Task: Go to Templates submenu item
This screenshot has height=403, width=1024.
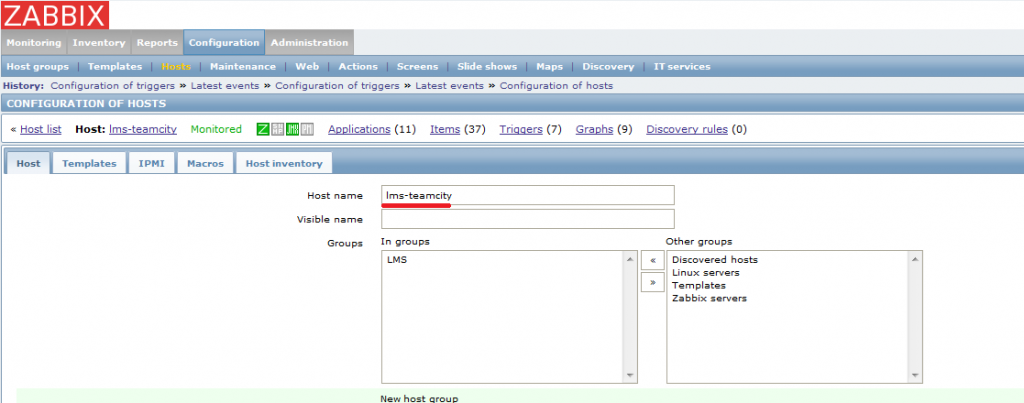Action: [115, 67]
